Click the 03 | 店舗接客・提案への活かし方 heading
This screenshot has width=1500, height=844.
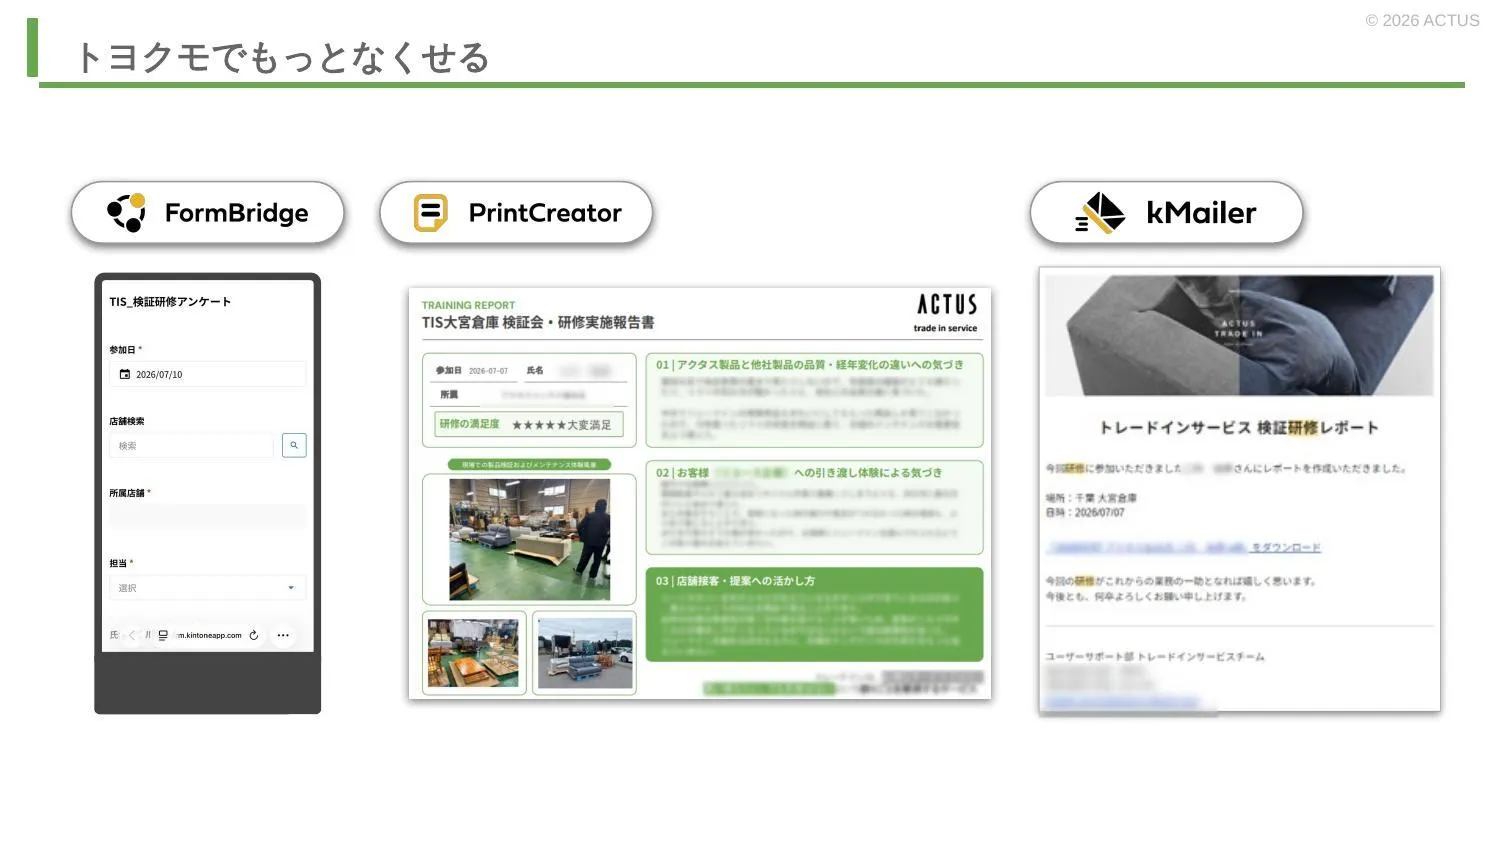(735, 581)
